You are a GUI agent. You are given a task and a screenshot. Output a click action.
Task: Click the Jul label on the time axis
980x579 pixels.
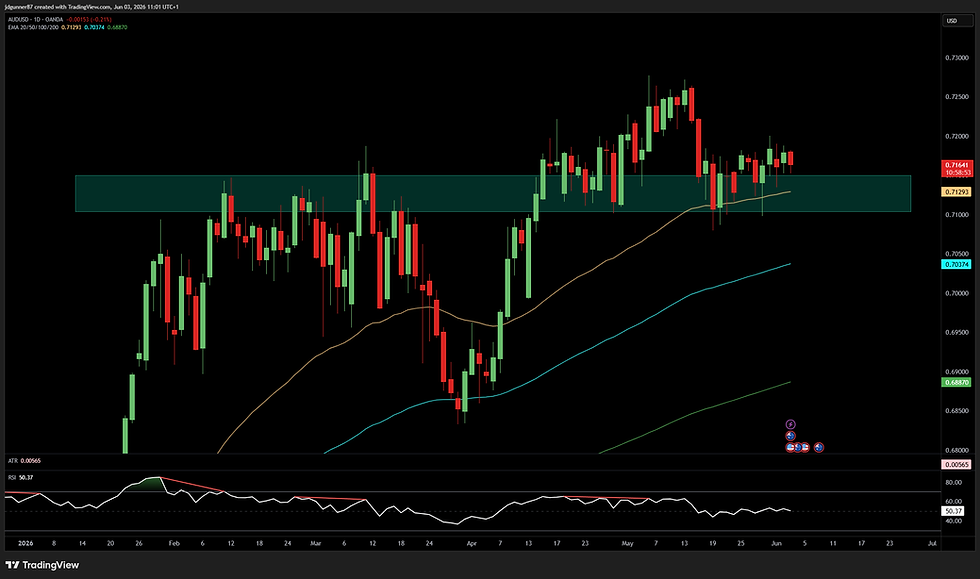tap(932, 543)
